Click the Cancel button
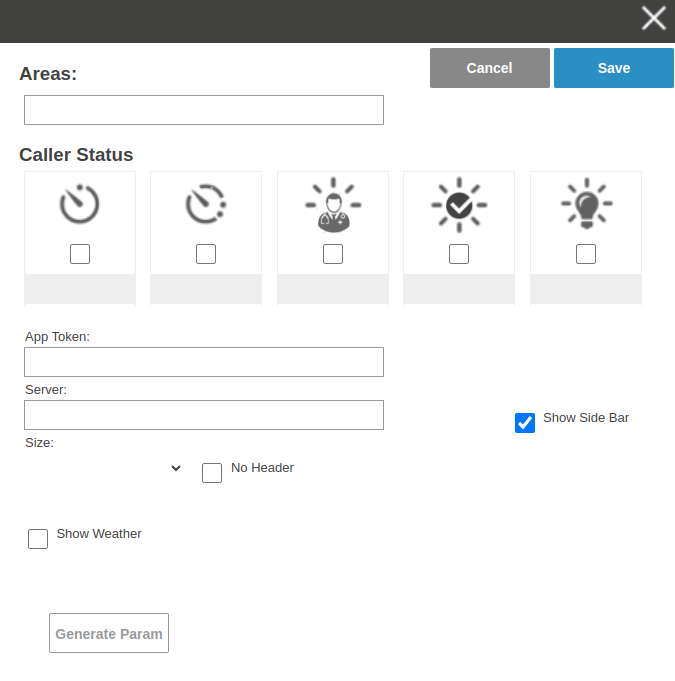Image resolution: width=675 pixels, height=681 pixels. pyautogui.click(x=490, y=68)
